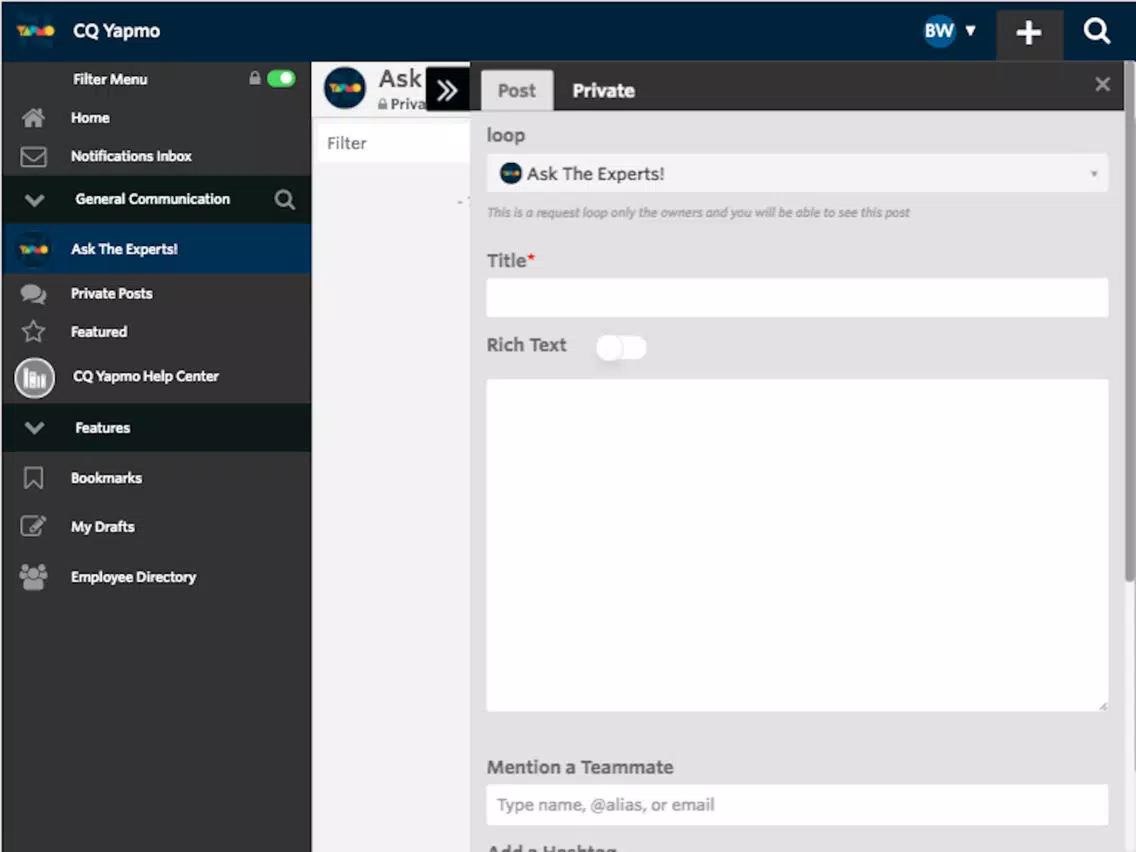
Task: Click the plus icon to create new post
Action: click(x=1029, y=33)
